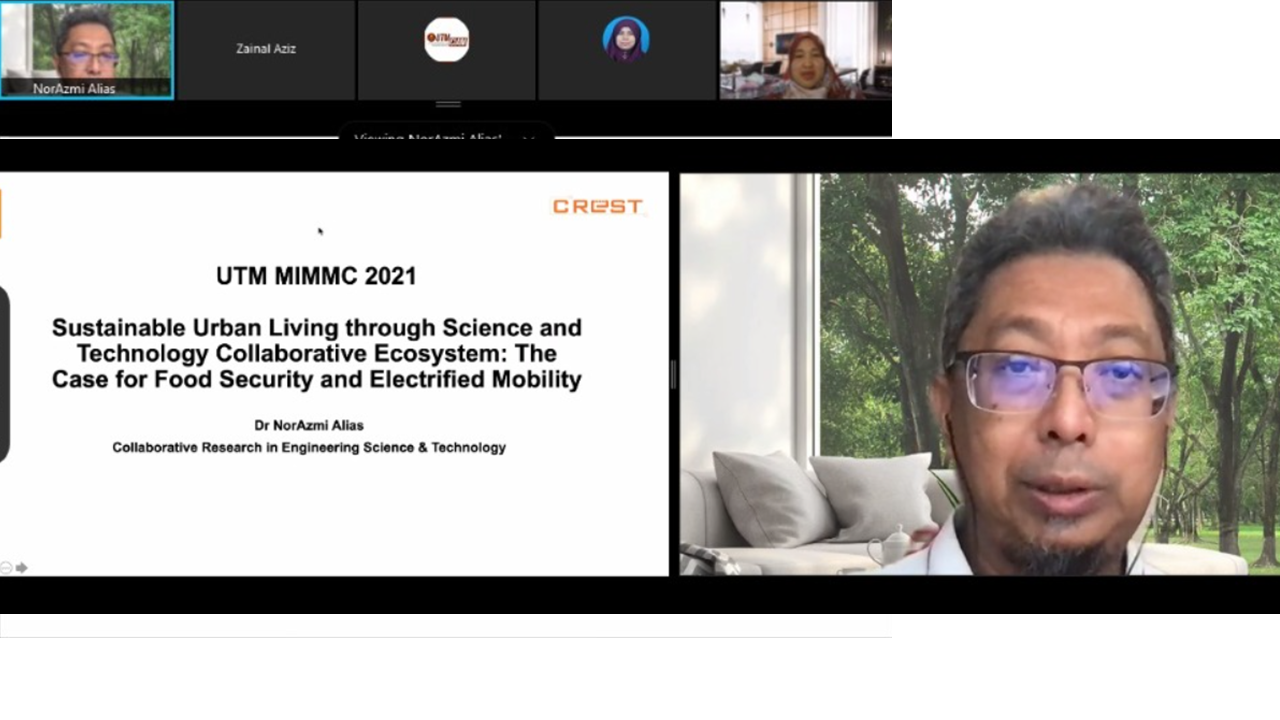
Task: Click the divider handle between slide and video
Action: [673, 374]
